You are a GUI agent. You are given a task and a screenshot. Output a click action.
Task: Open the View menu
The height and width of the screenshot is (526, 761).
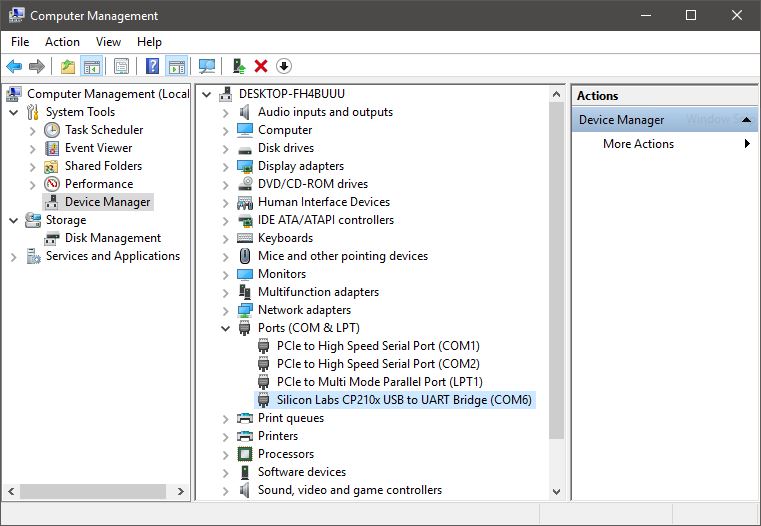click(x=108, y=42)
